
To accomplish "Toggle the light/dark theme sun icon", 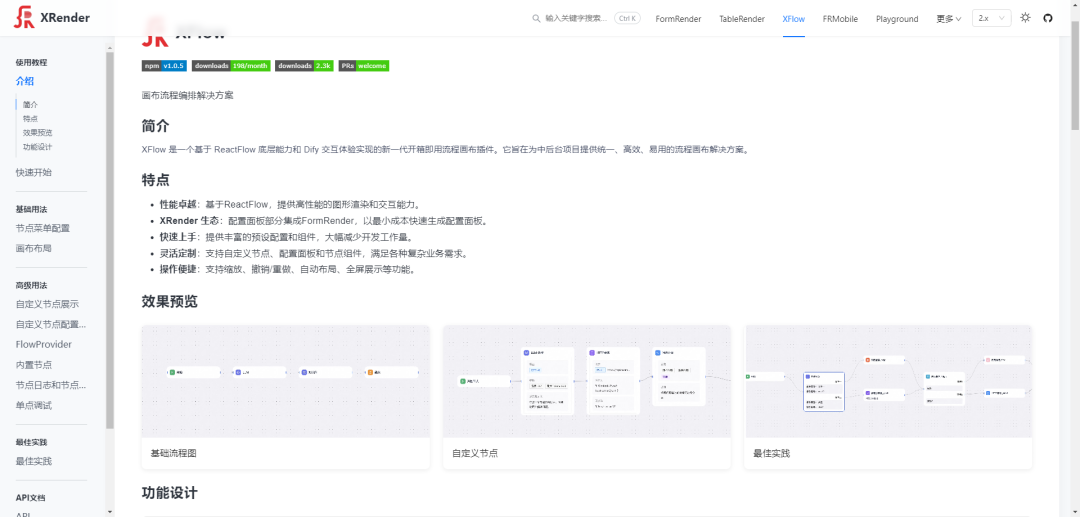I will click(x=1026, y=18).
